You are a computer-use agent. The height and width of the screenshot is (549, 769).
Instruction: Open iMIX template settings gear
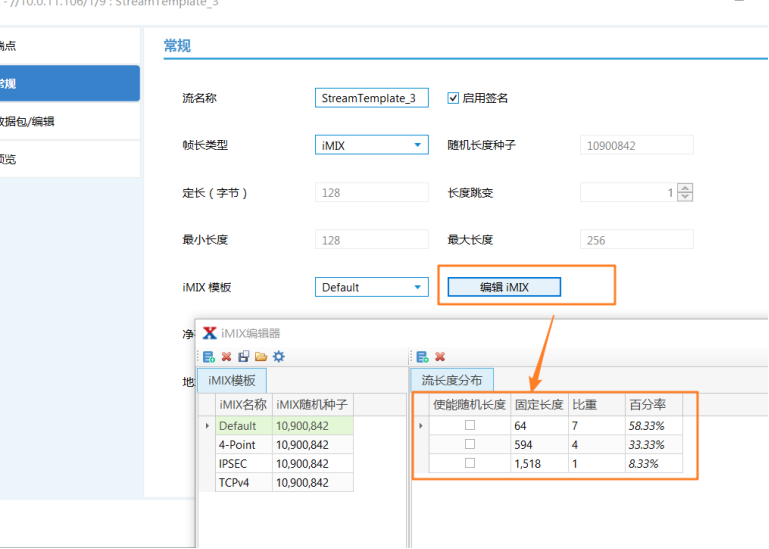[x=279, y=357]
